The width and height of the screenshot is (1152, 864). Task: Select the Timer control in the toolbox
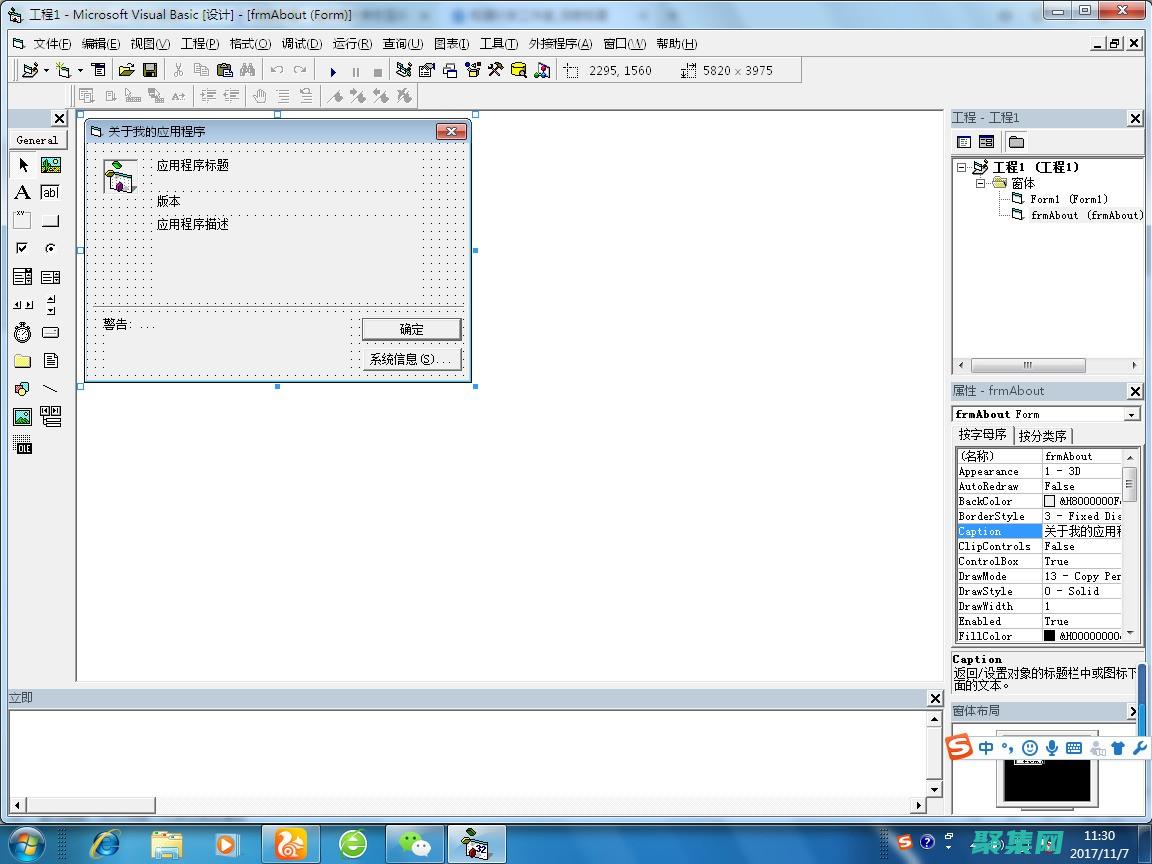click(x=22, y=332)
